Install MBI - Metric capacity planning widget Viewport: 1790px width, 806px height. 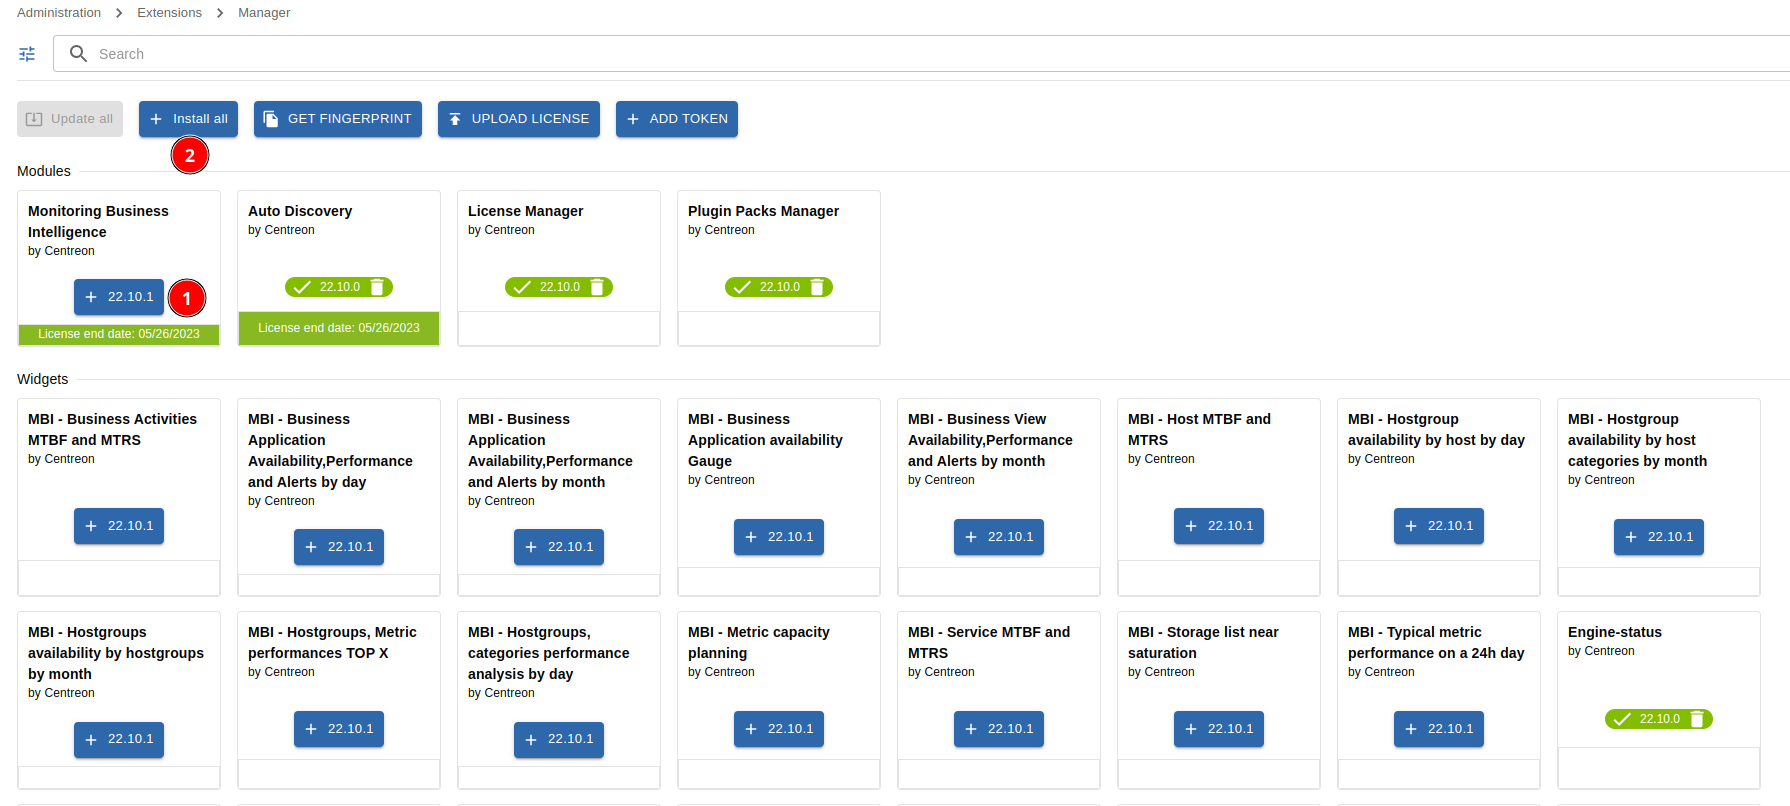(x=778, y=729)
